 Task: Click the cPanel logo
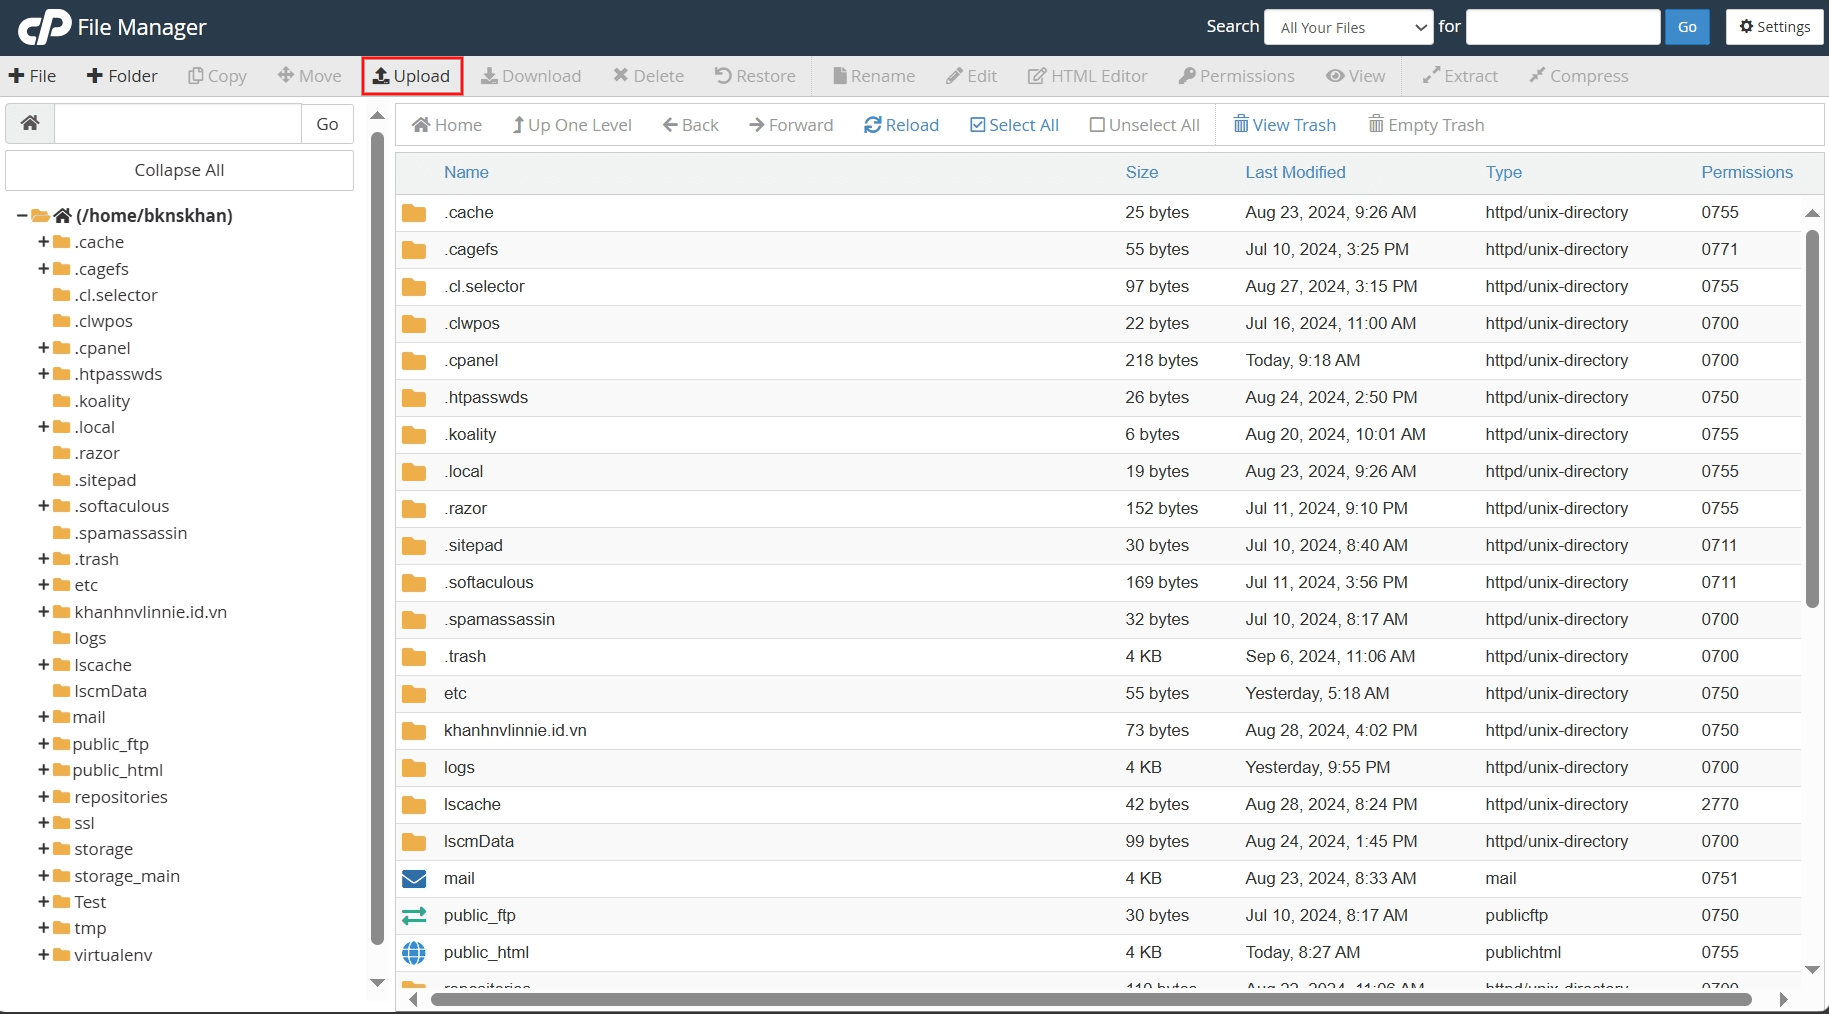(x=45, y=27)
